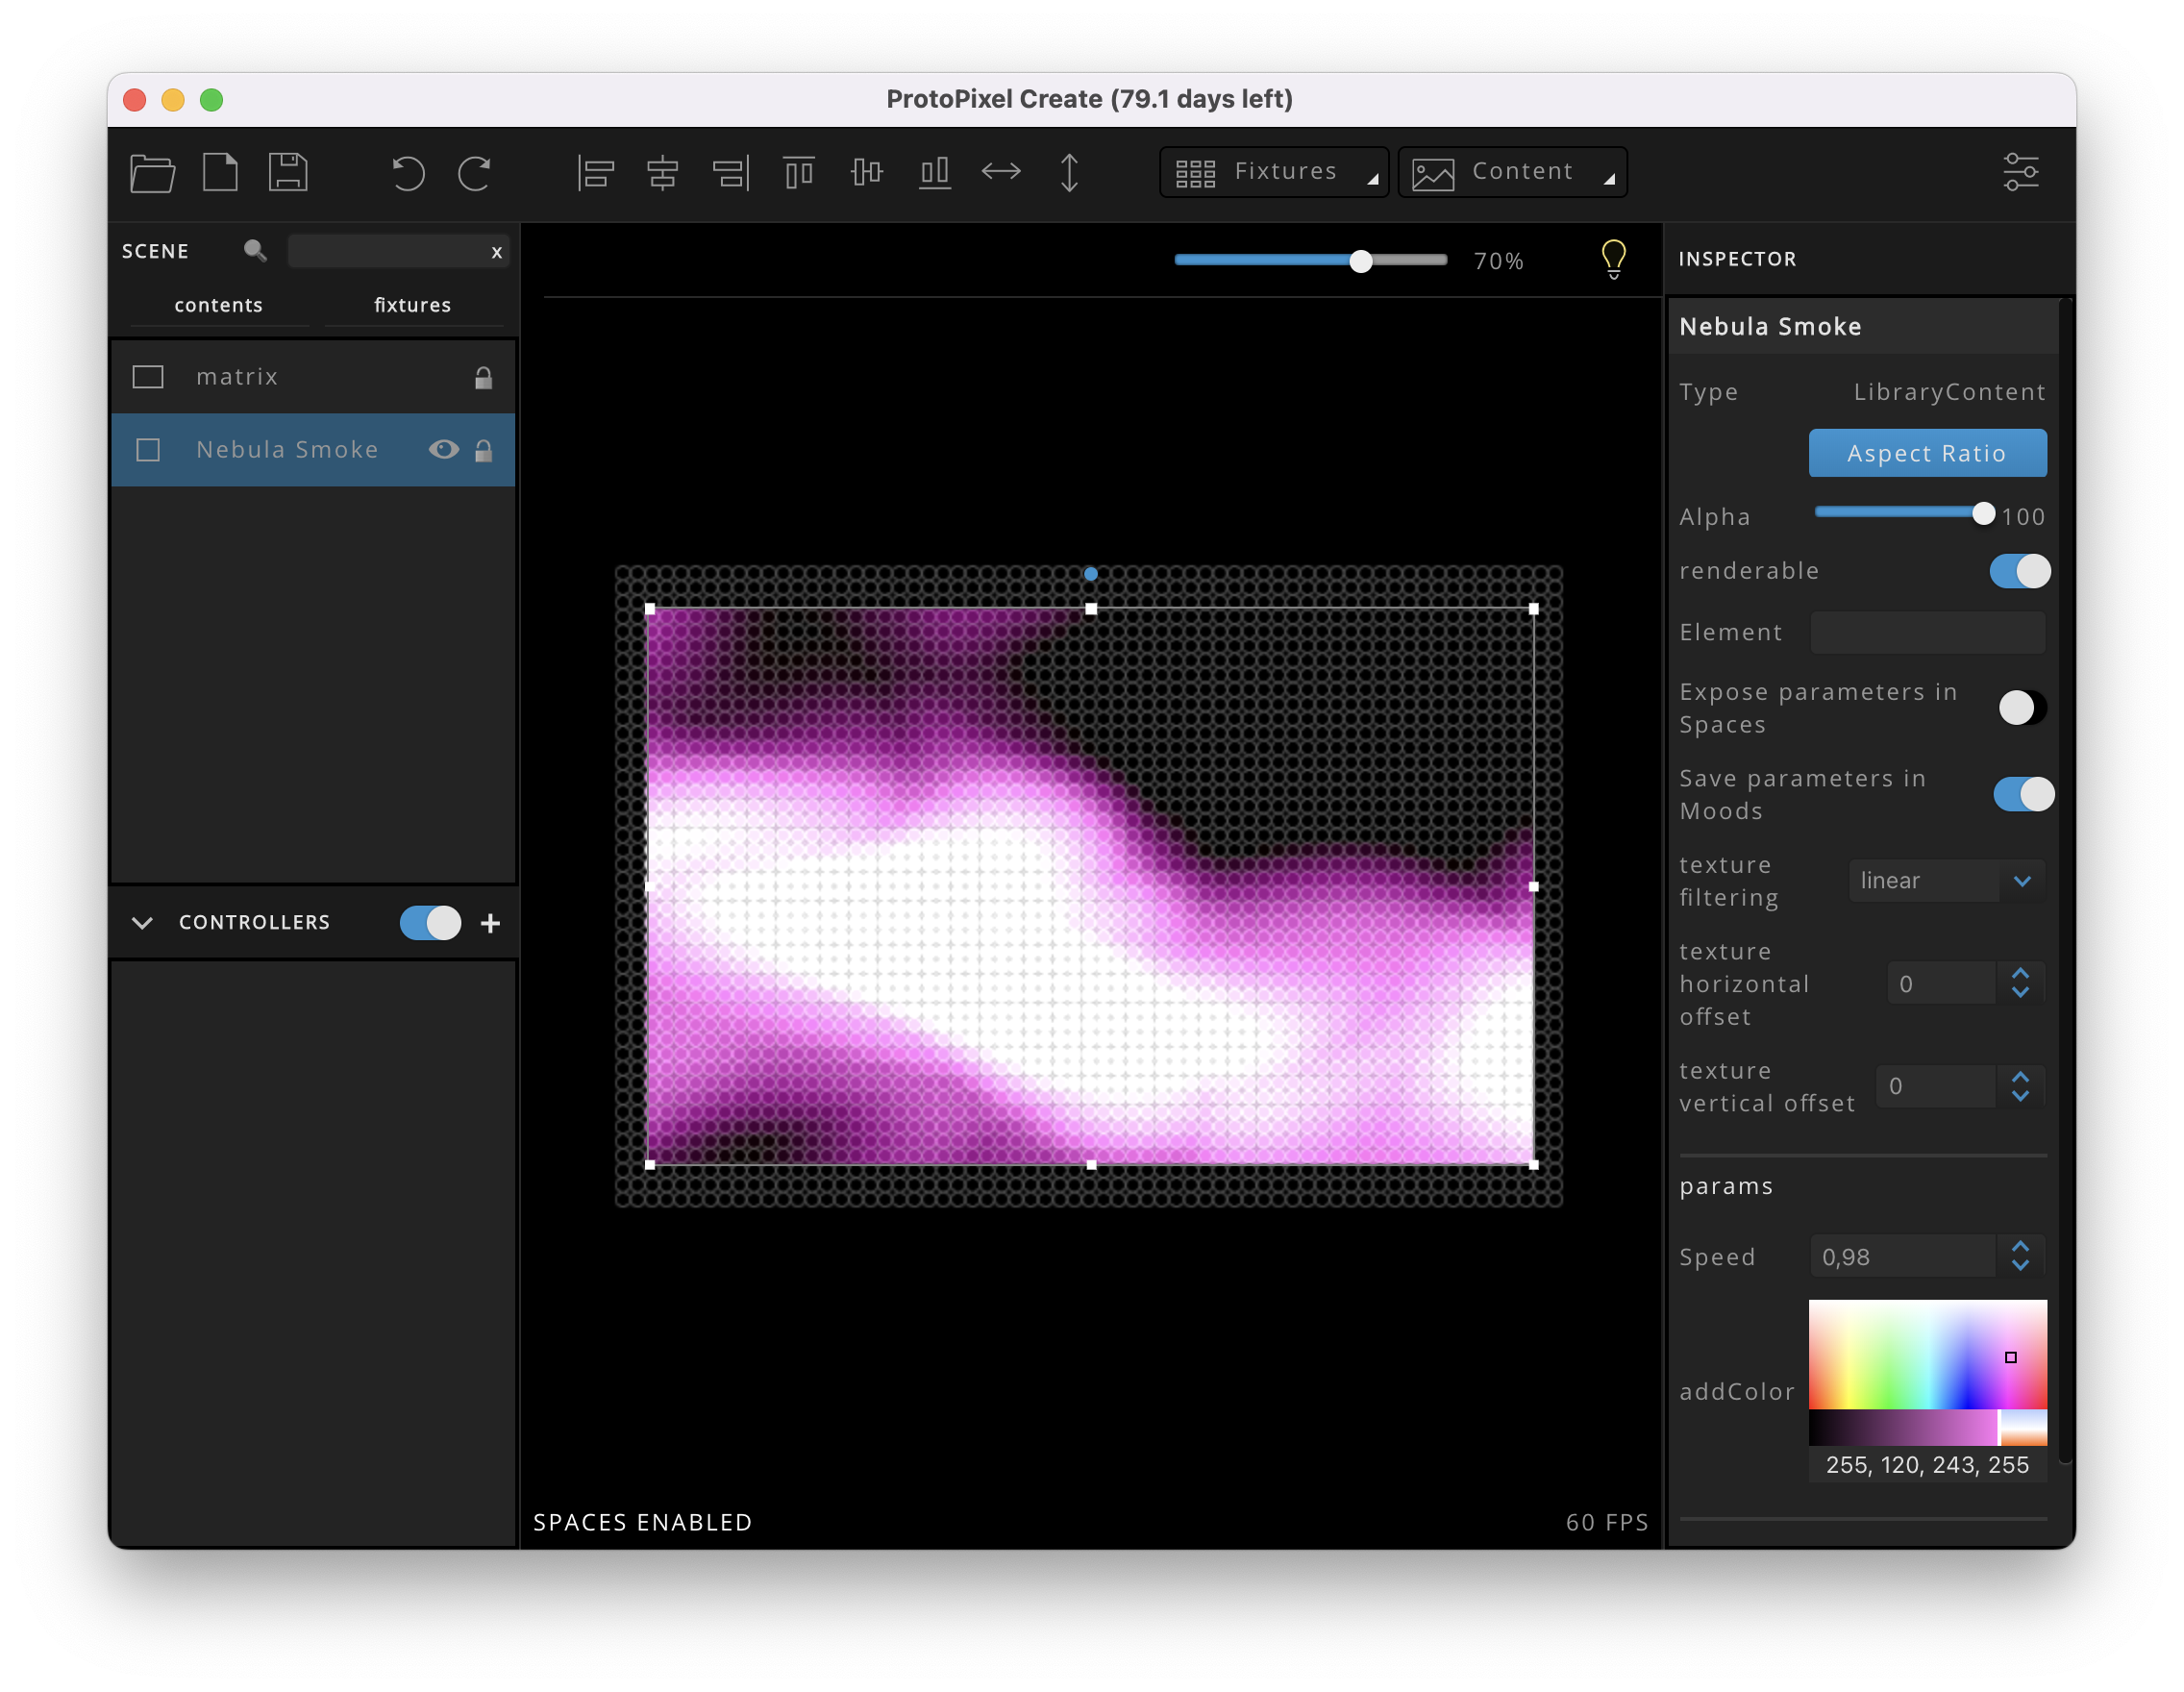Click texture horizontal offset field
Image resolution: width=2184 pixels, height=1692 pixels.
click(x=1941, y=984)
